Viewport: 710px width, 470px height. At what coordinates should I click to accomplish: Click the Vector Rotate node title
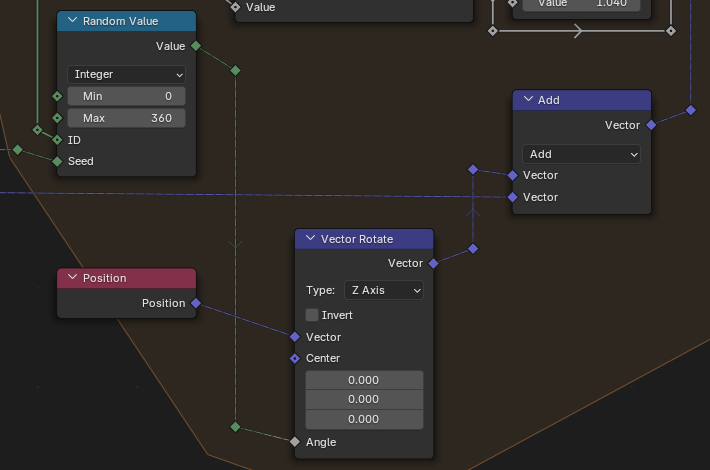(357, 239)
